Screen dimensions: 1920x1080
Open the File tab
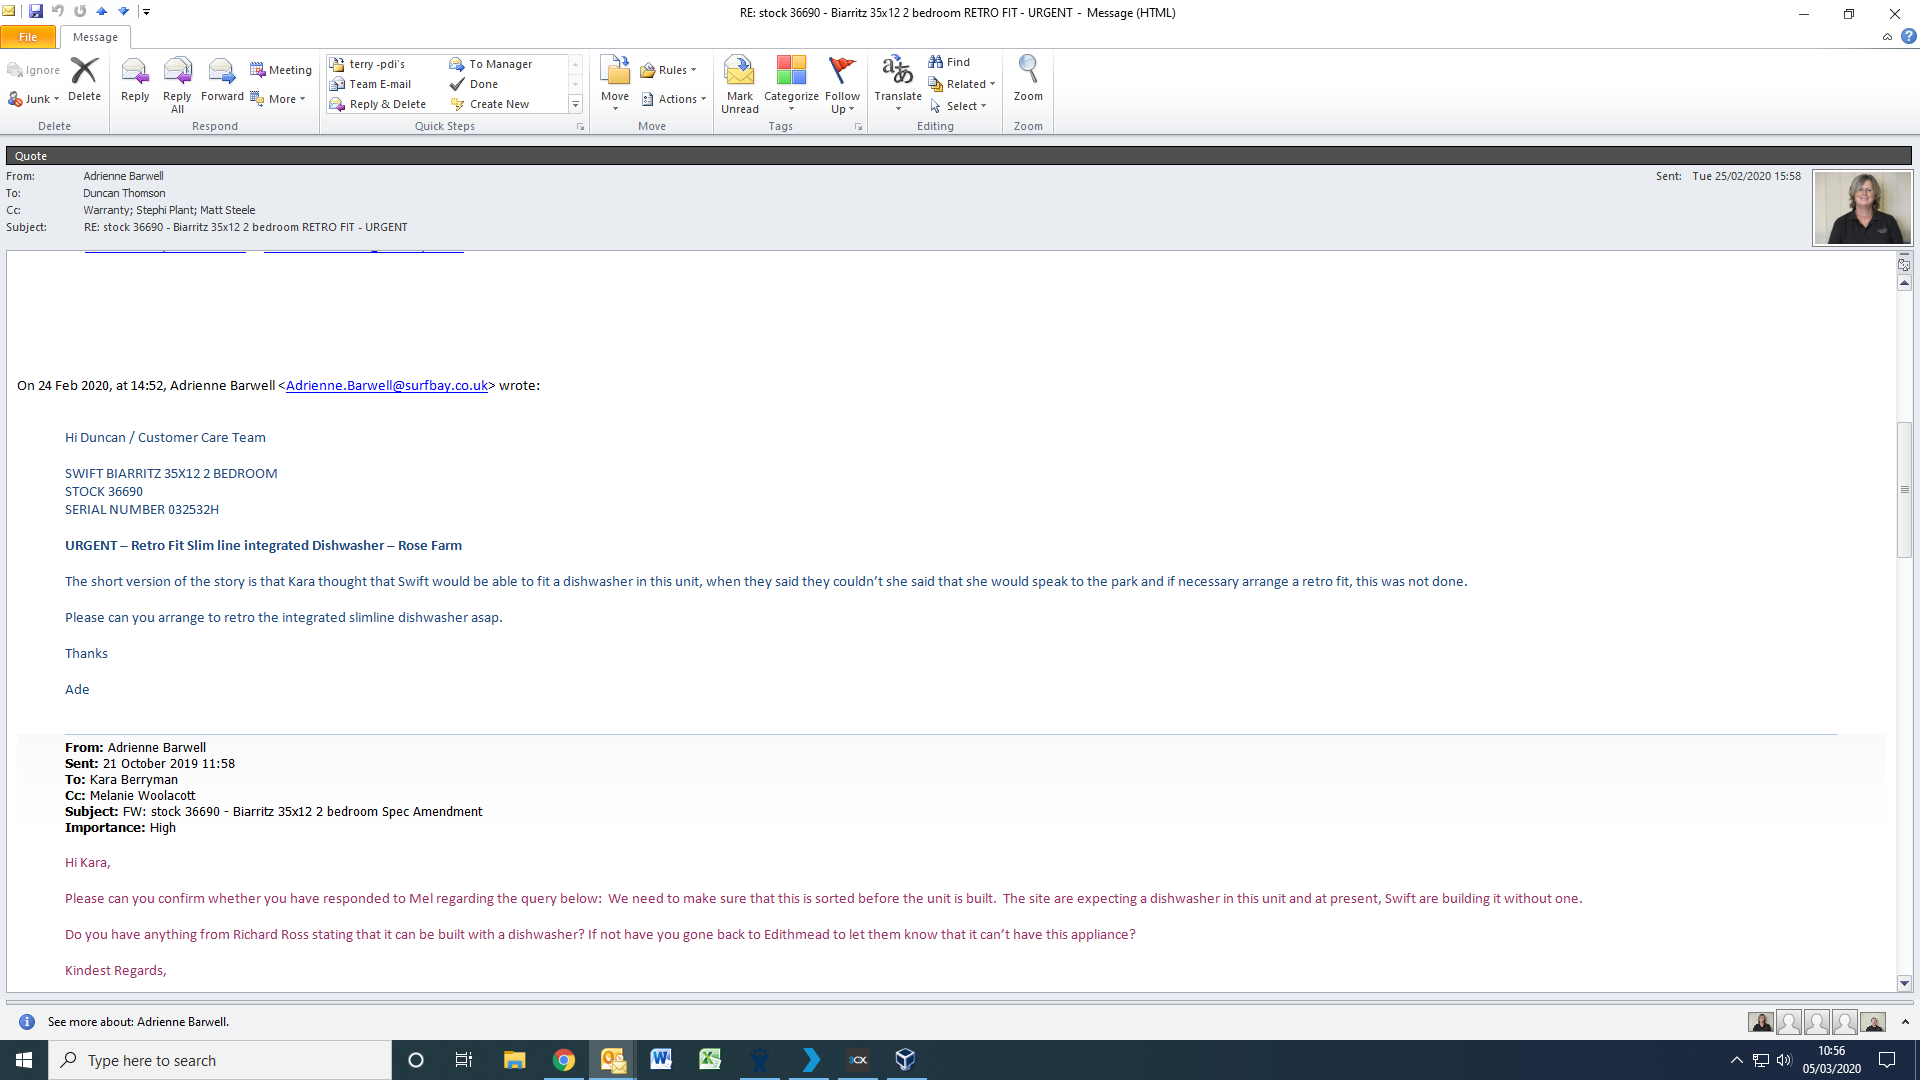[x=28, y=37]
